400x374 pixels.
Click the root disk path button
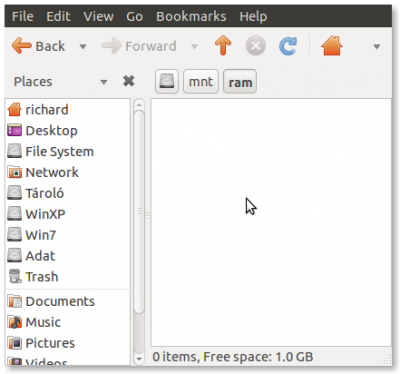(x=167, y=81)
